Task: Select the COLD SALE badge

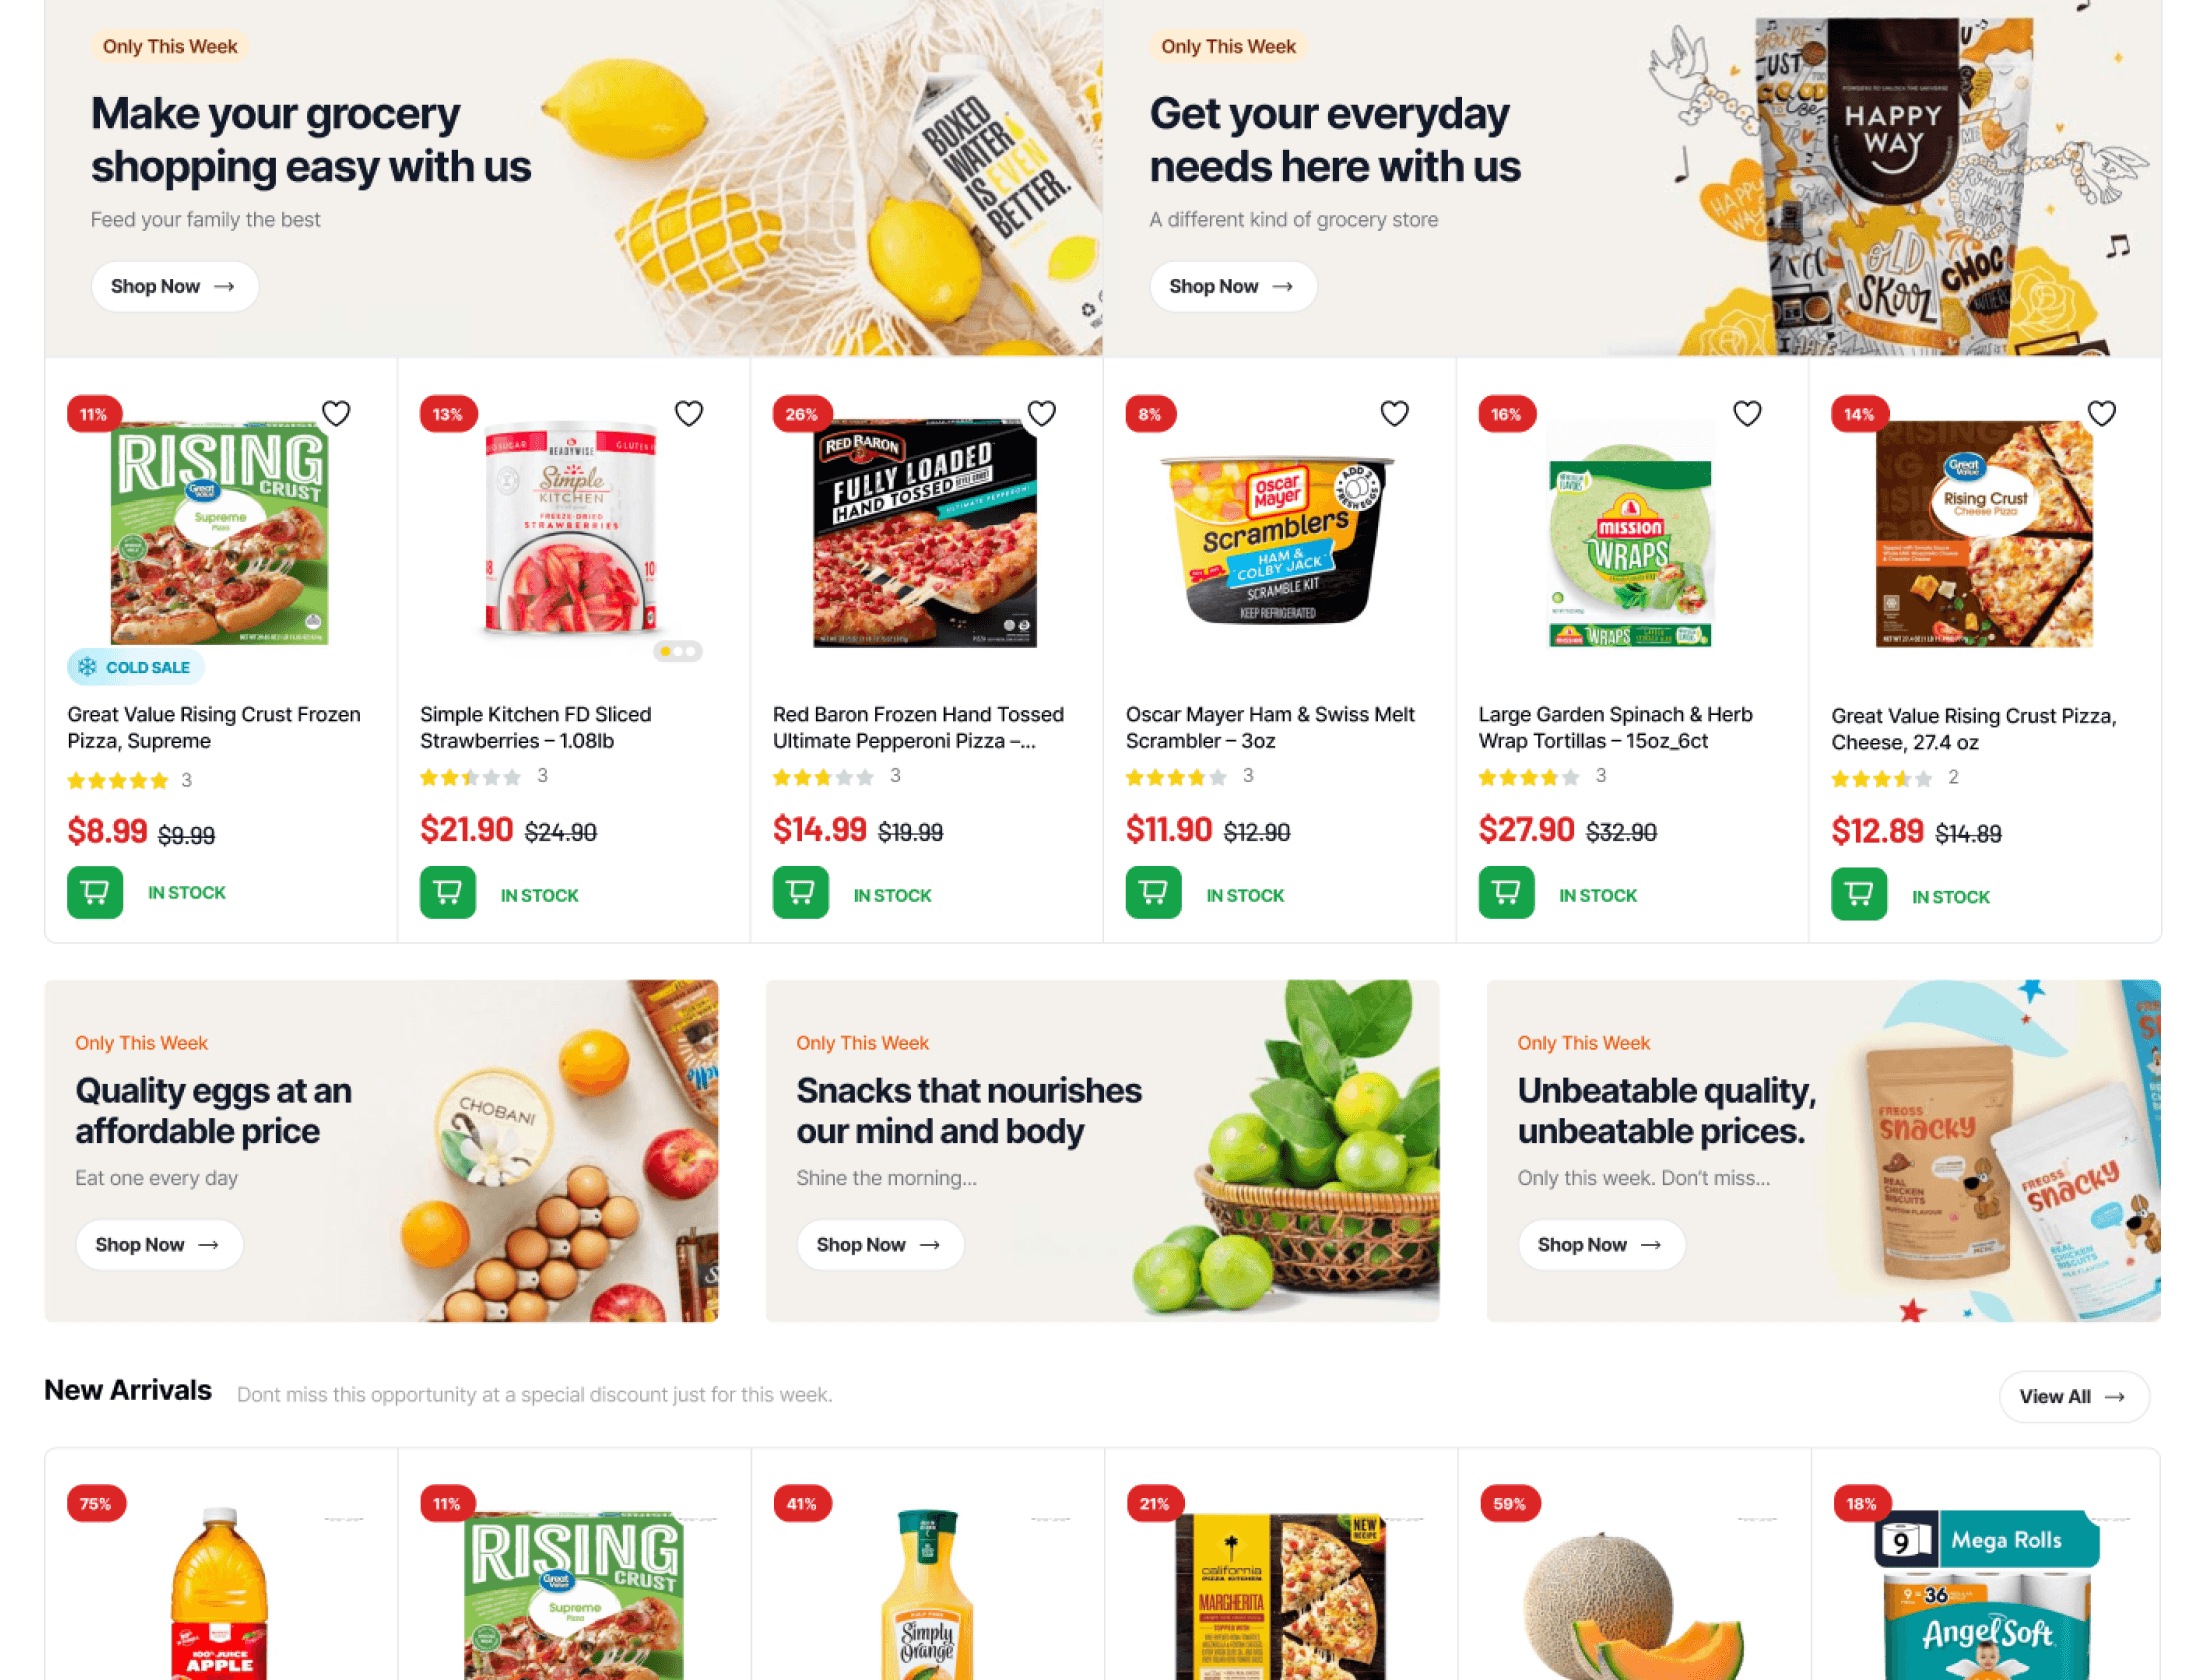Action: [135, 667]
